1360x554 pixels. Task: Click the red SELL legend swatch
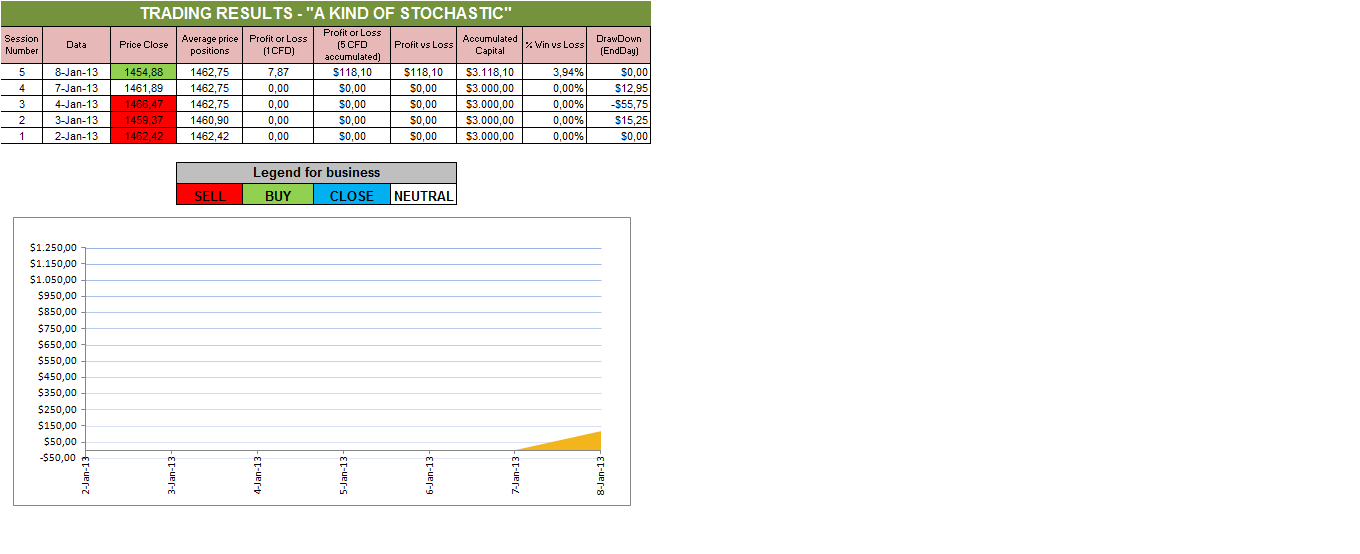(x=209, y=195)
